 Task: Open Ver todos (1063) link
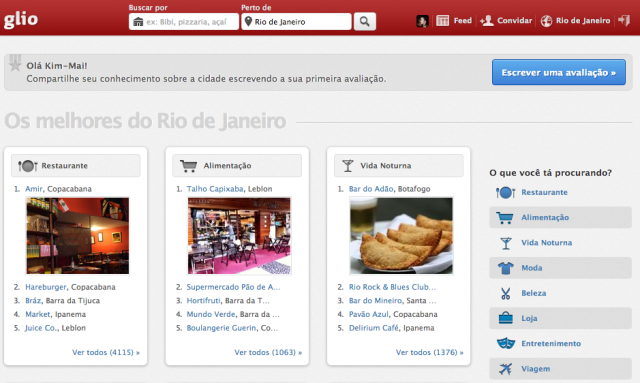[x=268, y=352]
